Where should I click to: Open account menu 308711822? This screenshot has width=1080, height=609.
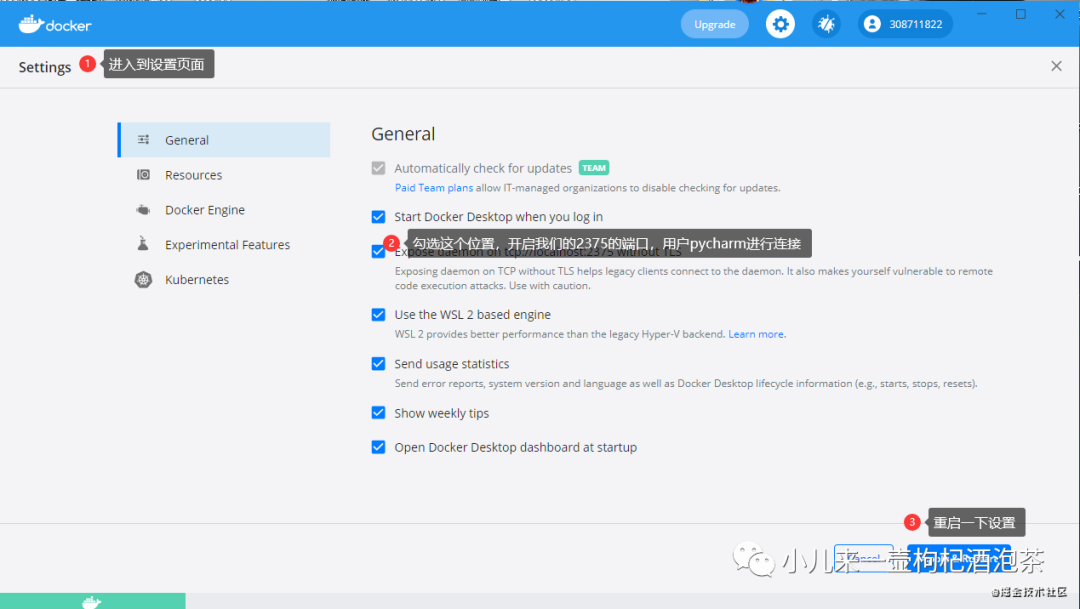pos(905,24)
